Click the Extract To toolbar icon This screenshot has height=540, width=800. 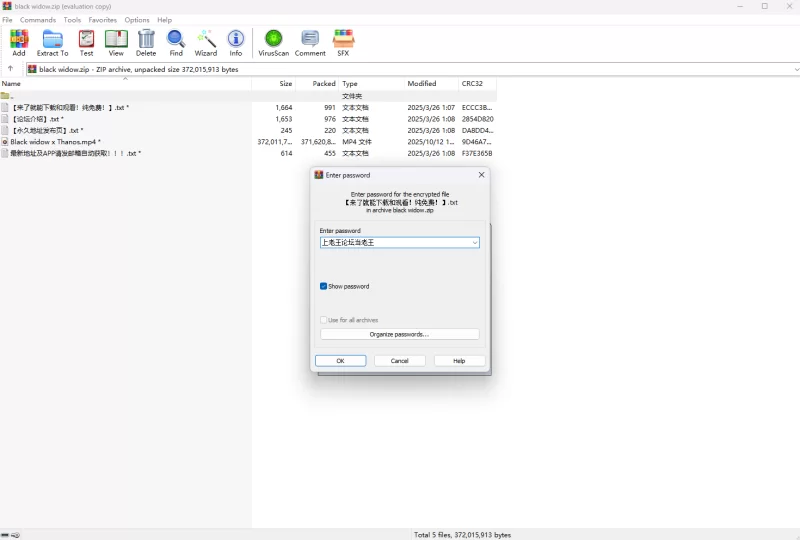point(52,42)
